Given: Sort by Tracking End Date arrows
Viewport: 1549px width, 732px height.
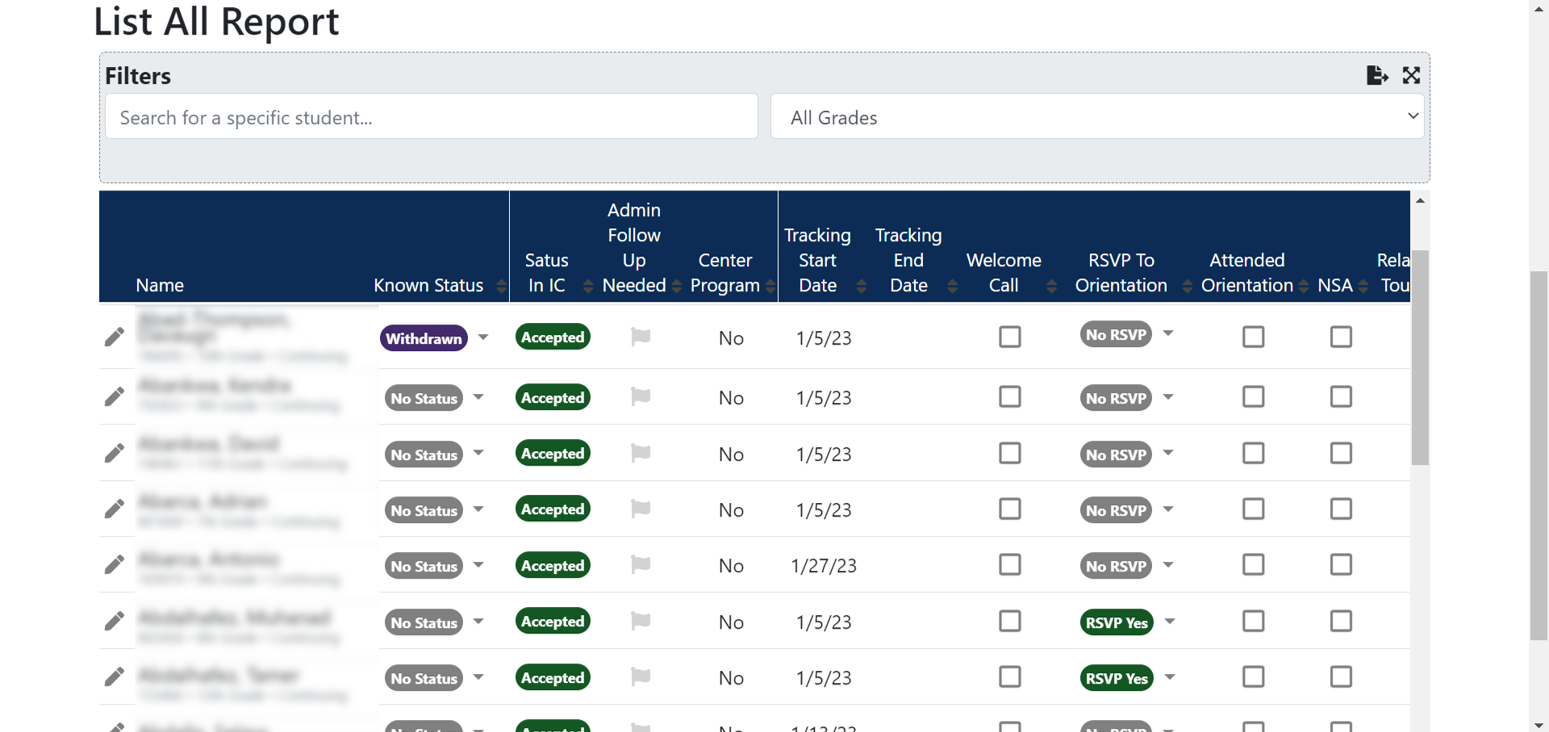Looking at the screenshot, I should pos(952,286).
